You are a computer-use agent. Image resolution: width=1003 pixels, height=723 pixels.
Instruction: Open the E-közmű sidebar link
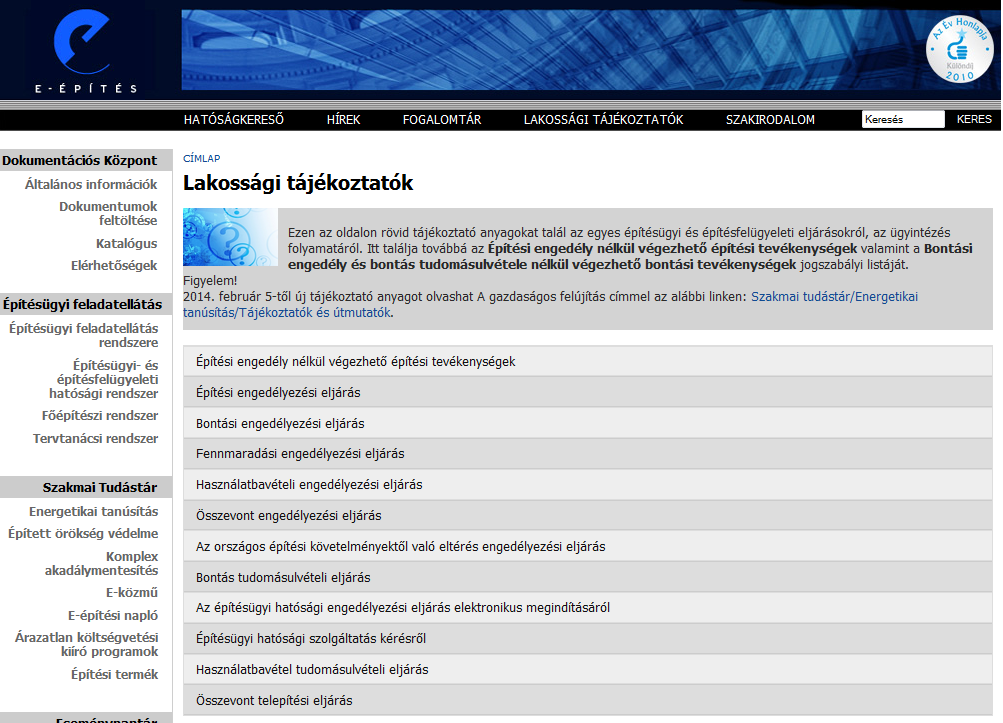pos(132,592)
